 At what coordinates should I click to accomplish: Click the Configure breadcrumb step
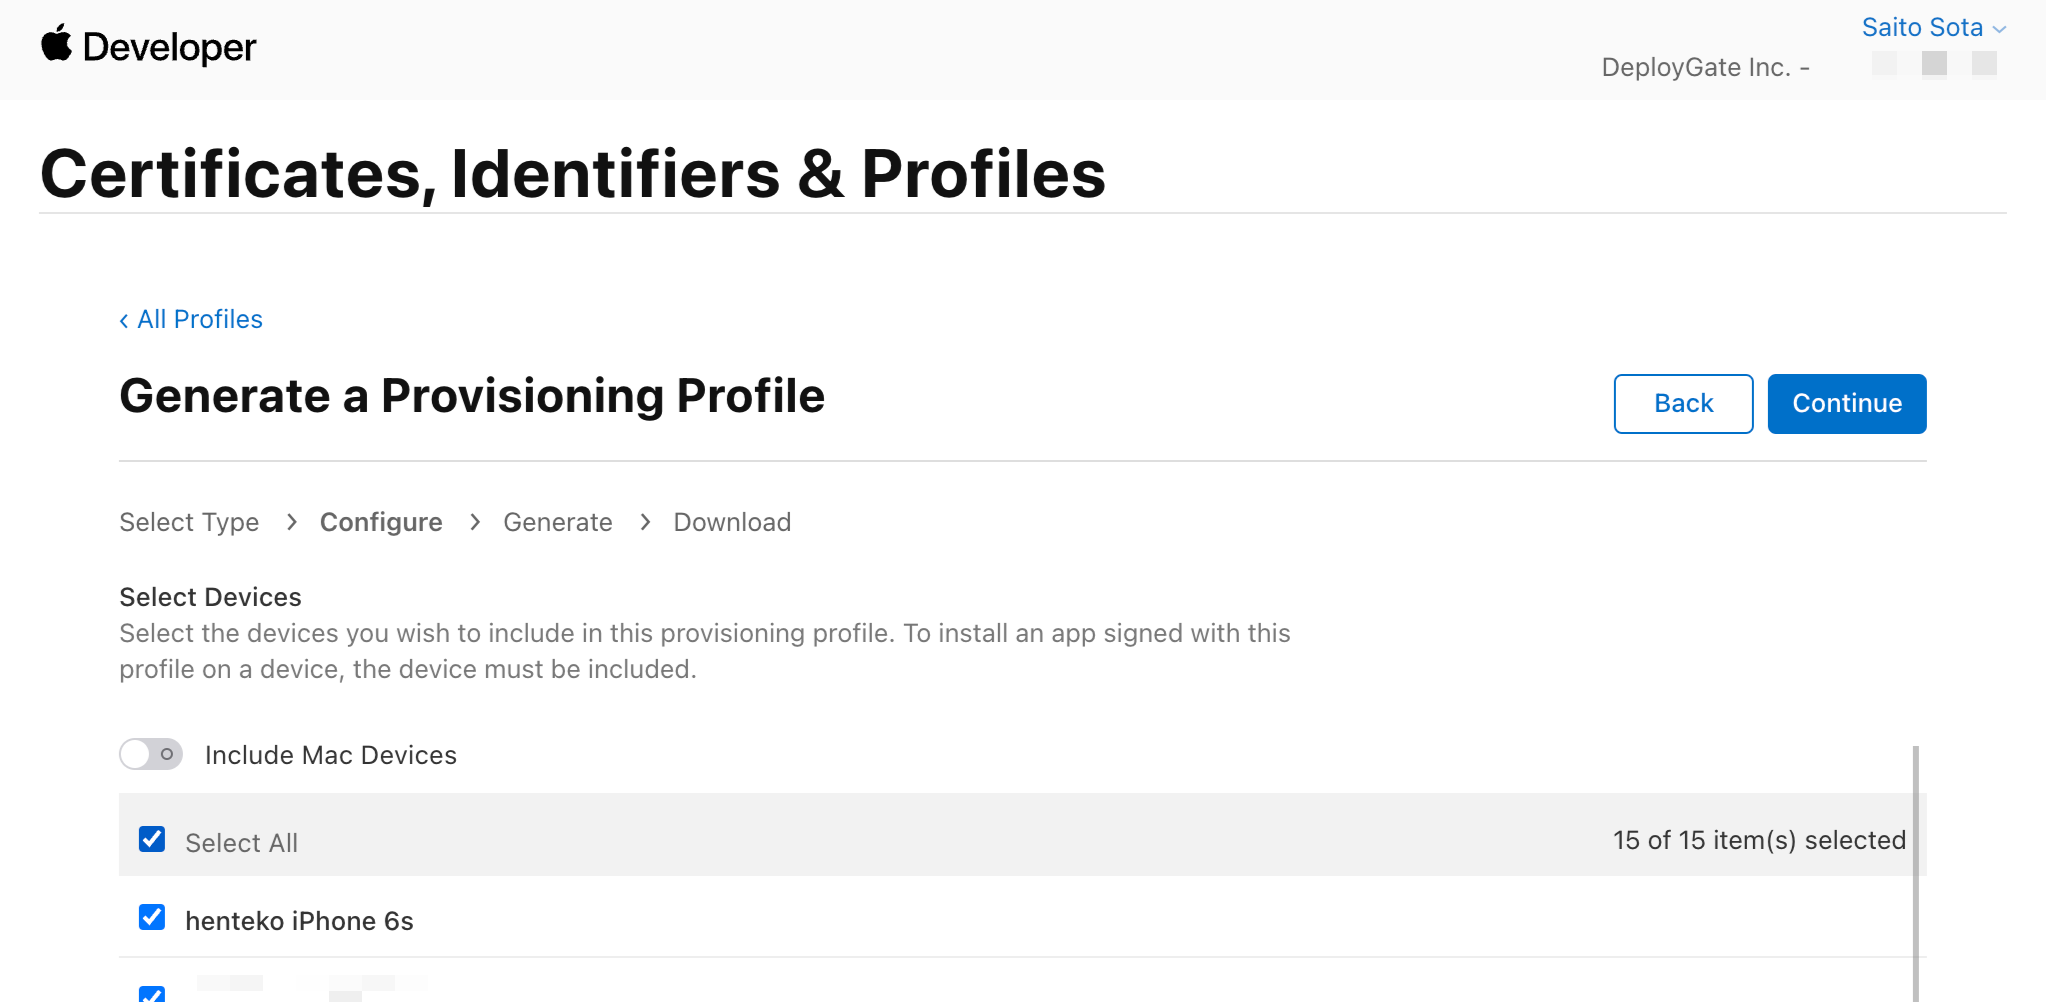click(x=381, y=521)
